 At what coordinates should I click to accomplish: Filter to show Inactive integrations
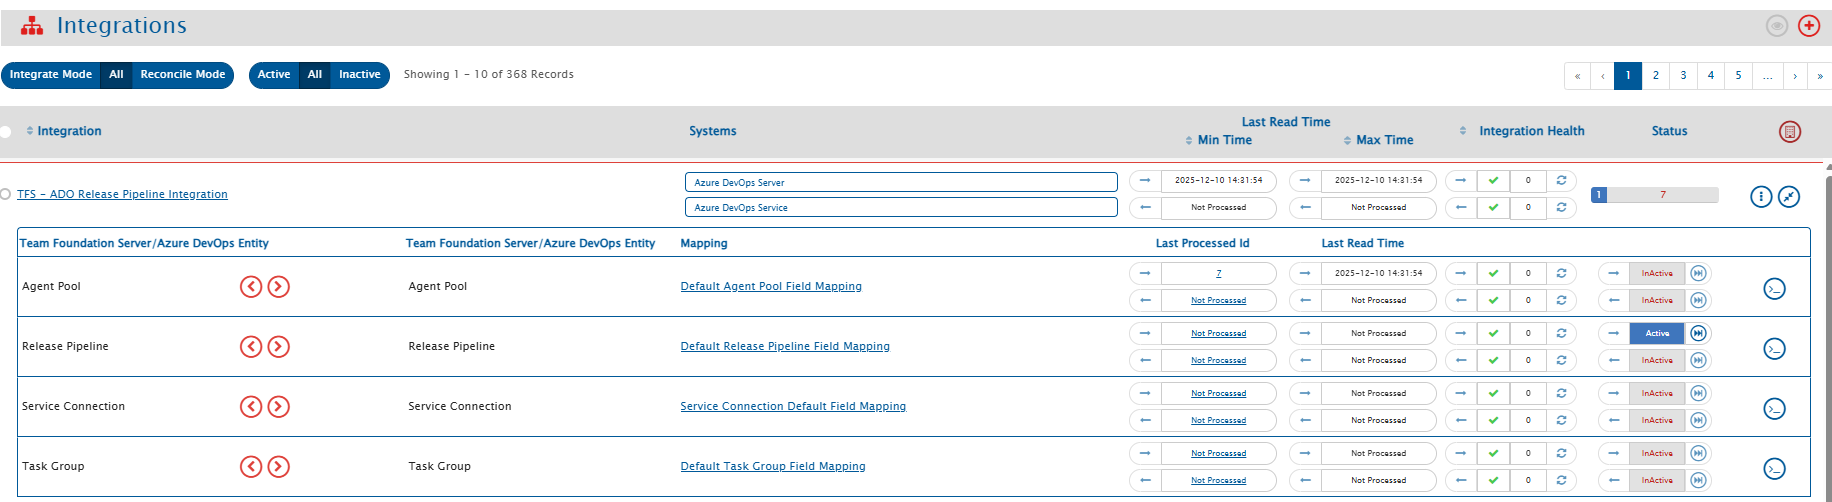pyautogui.click(x=359, y=75)
